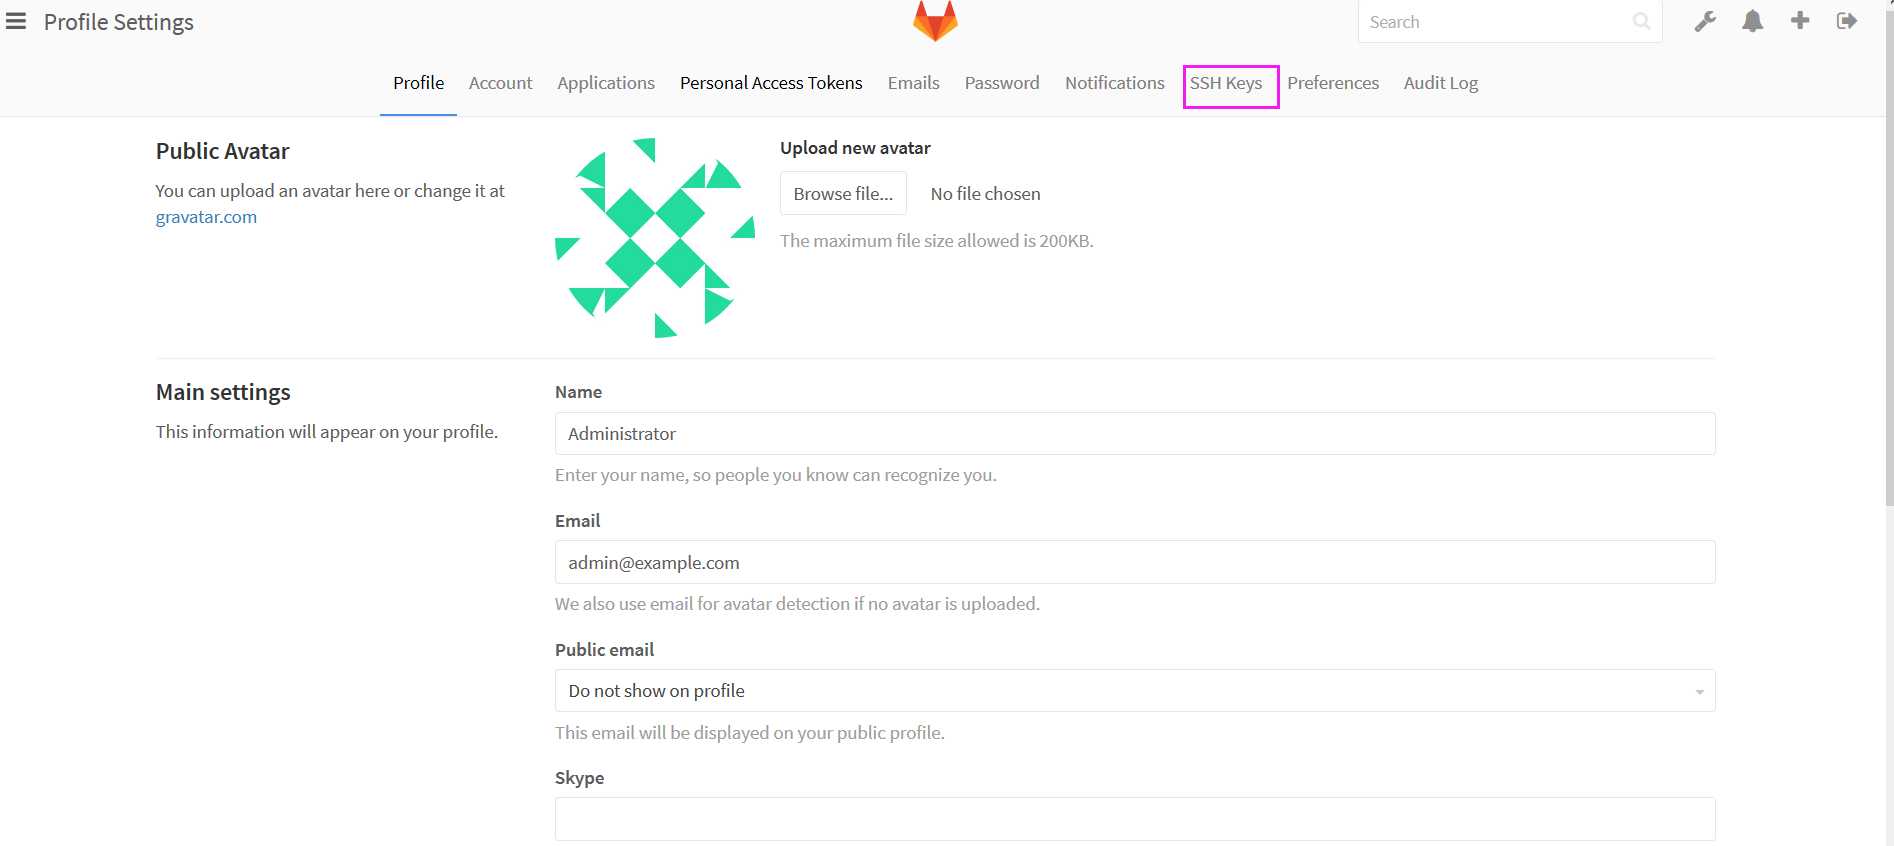This screenshot has height=846, width=1894.
Task: Open the admin area wrench icon
Action: pos(1705,21)
